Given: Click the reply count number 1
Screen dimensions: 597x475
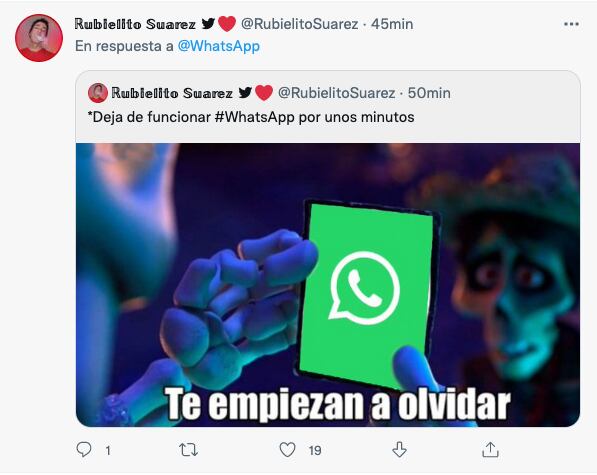Looking at the screenshot, I should (x=108, y=451).
